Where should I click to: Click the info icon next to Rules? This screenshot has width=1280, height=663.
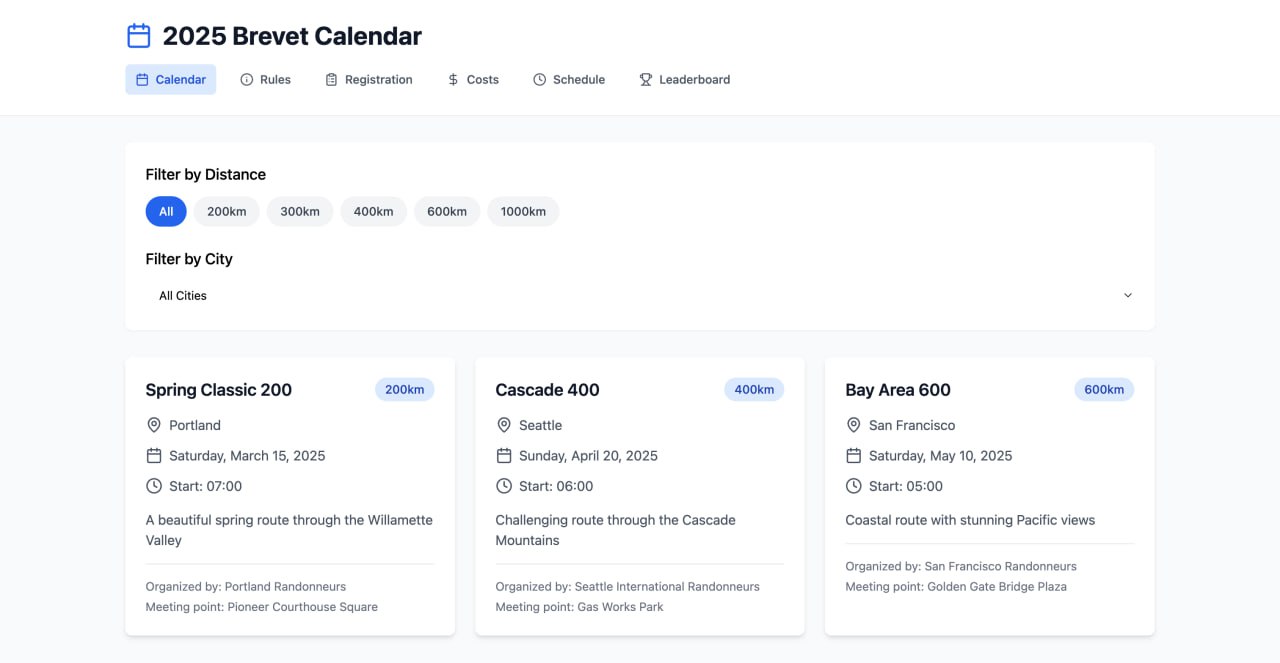247,79
